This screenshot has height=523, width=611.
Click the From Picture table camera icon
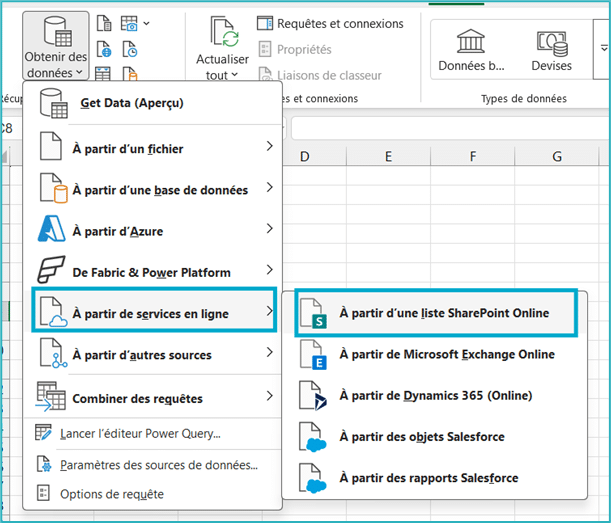[x=129, y=23]
